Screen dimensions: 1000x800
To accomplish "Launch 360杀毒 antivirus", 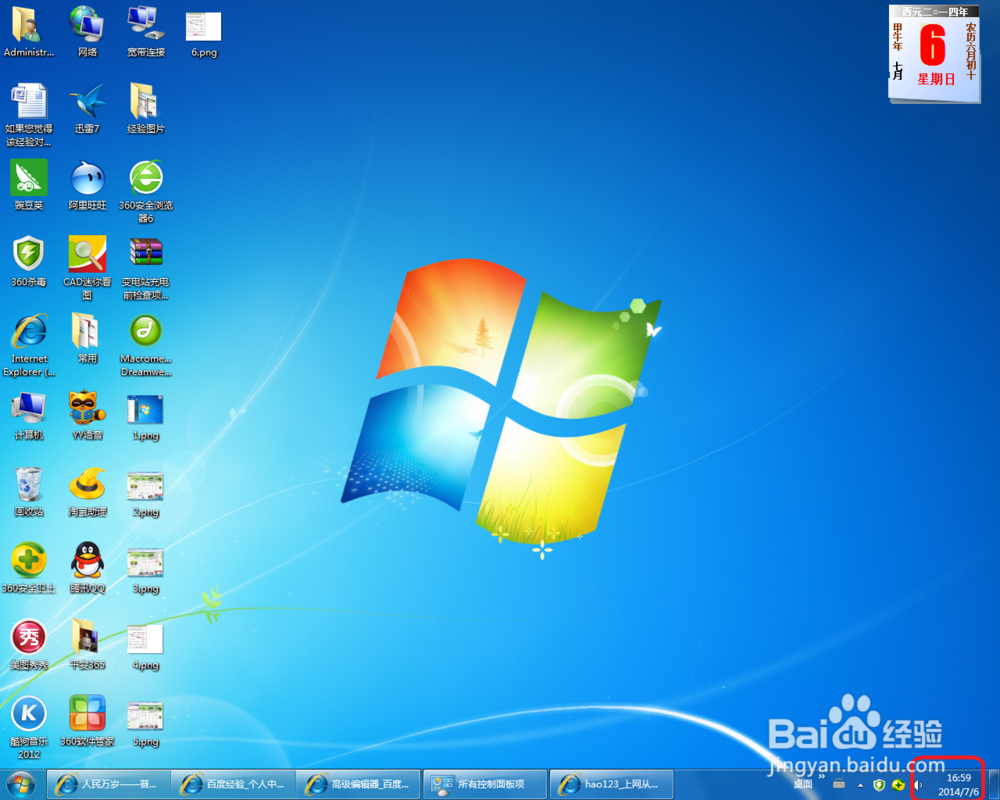I will [x=29, y=262].
